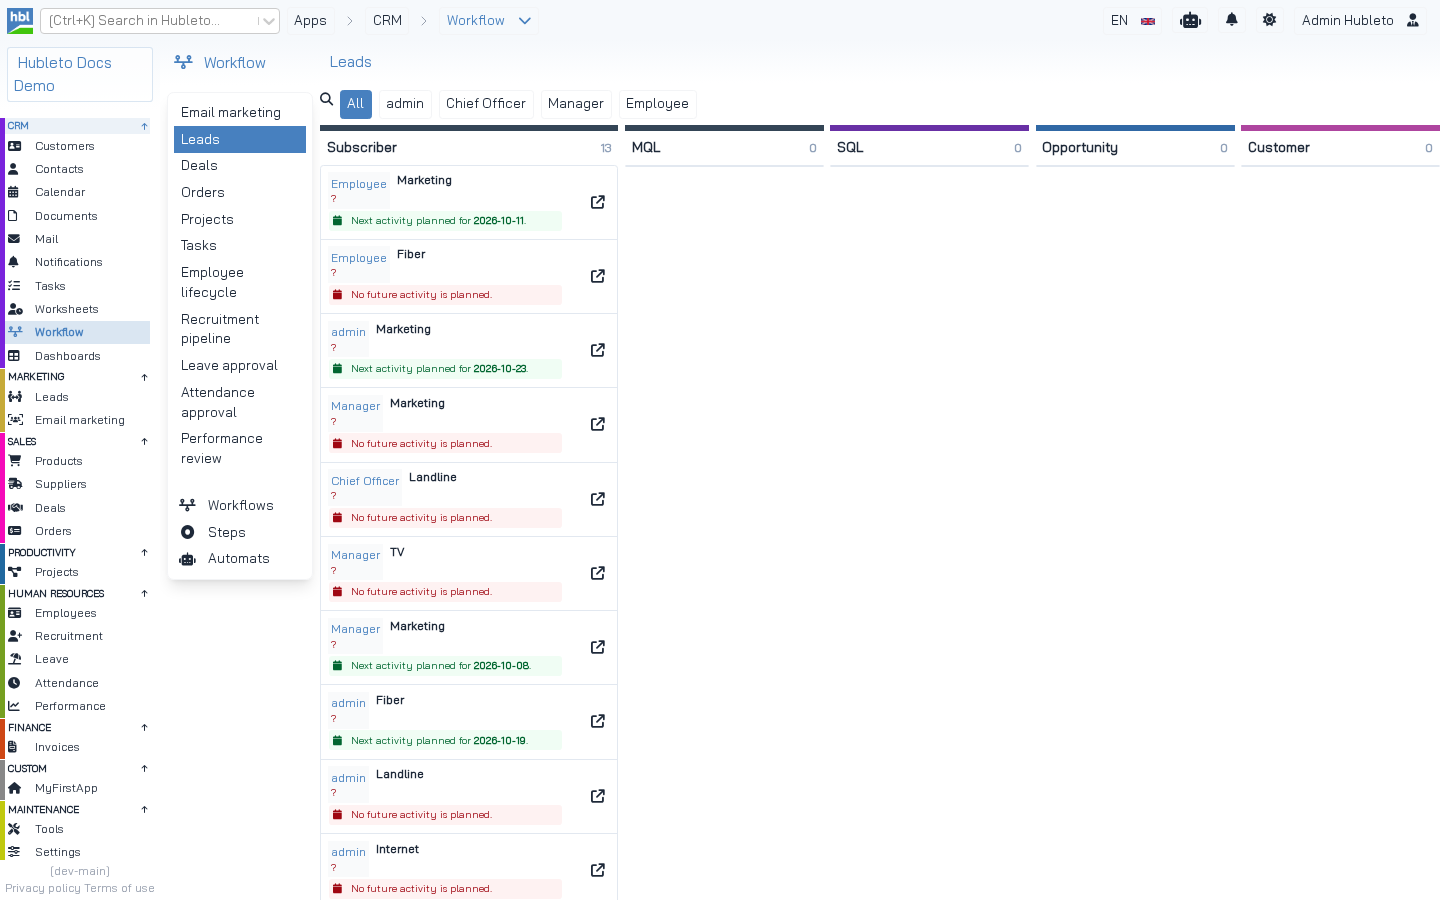Screen dimensions: 1440x900
Task: Open the admin Internet lead external-link icon
Action: pyautogui.click(x=598, y=870)
